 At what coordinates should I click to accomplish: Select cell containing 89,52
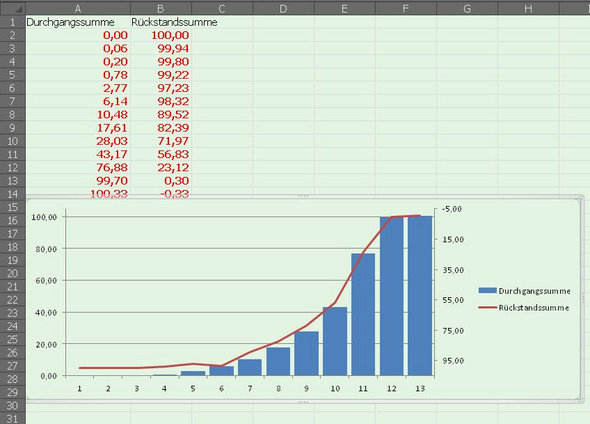point(161,115)
